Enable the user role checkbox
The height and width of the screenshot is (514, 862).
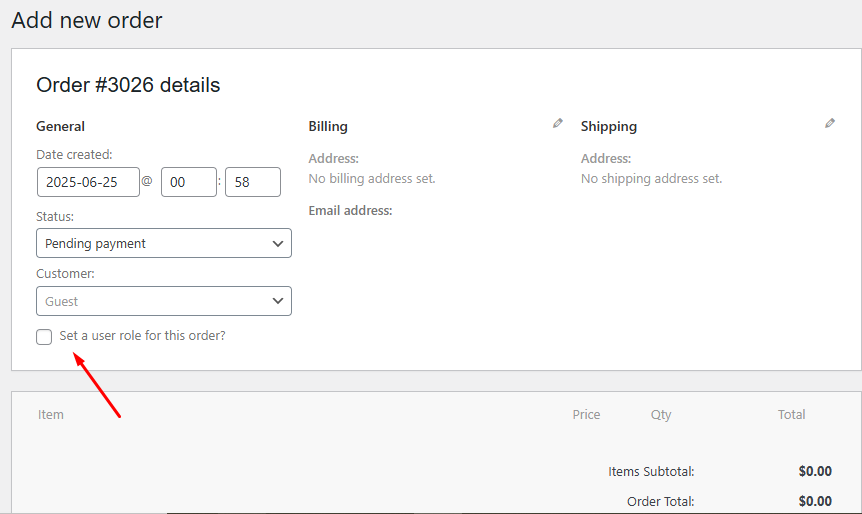coord(44,337)
